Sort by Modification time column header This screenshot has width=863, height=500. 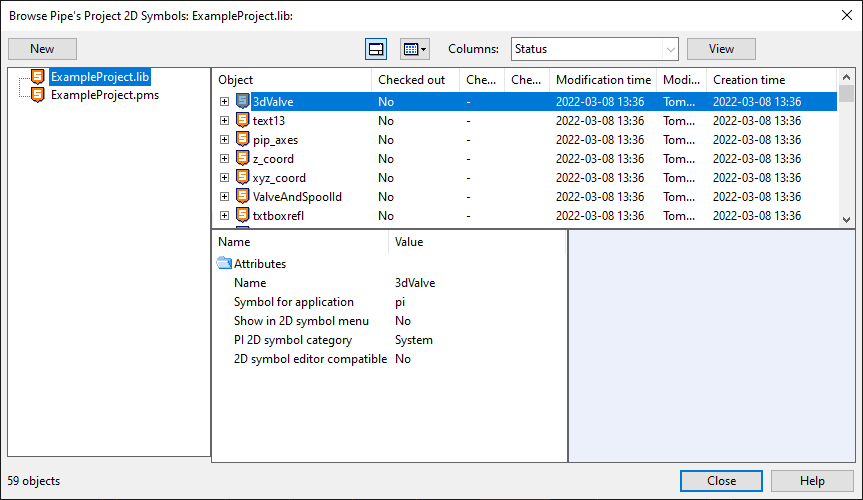pos(603,80)
